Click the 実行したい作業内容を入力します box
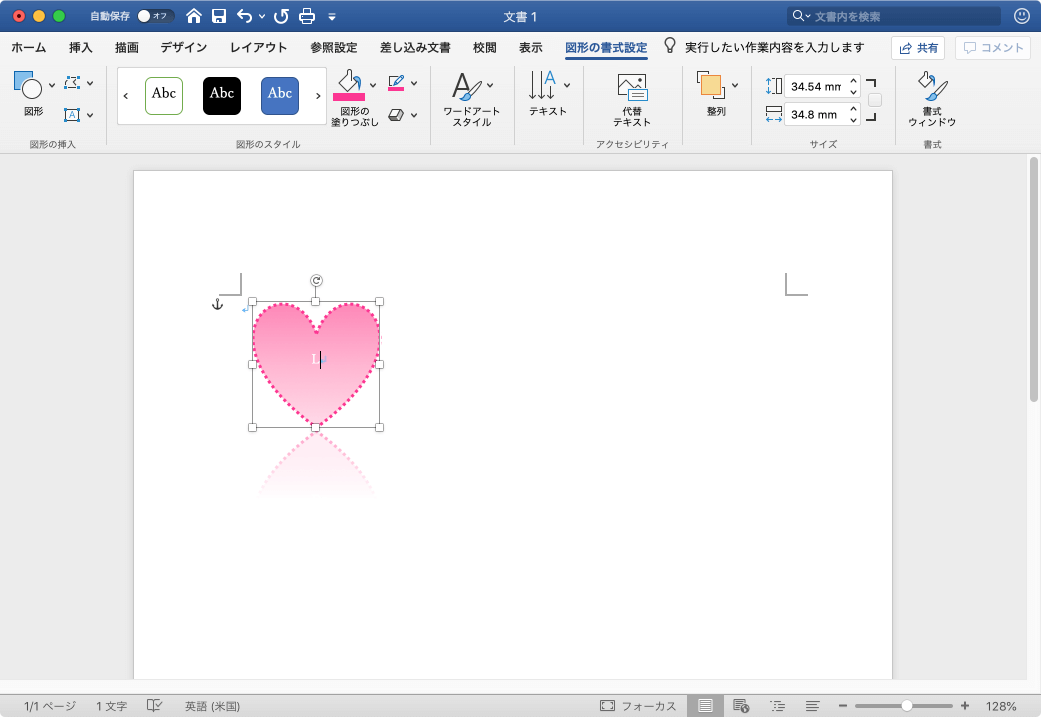 click(774, 47)
